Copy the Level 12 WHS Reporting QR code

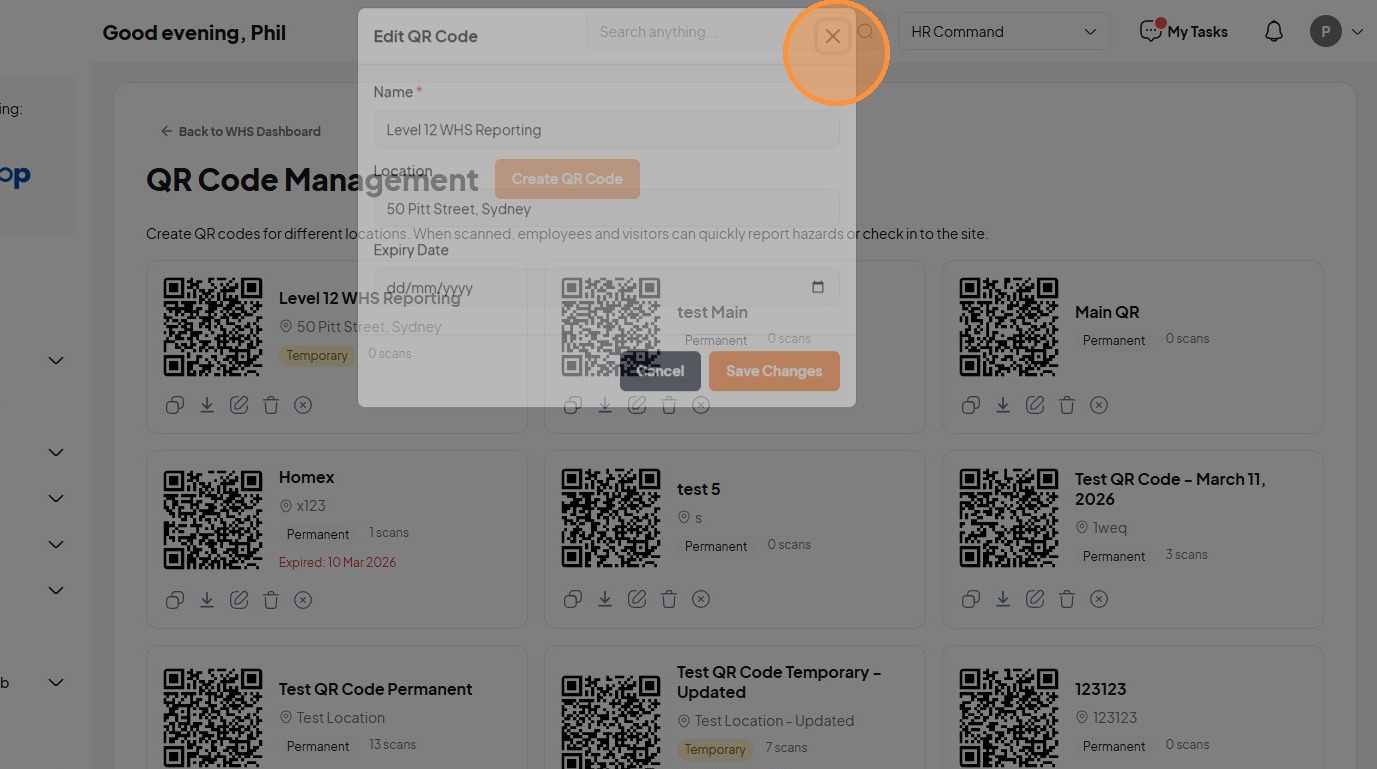click(175, 405)
